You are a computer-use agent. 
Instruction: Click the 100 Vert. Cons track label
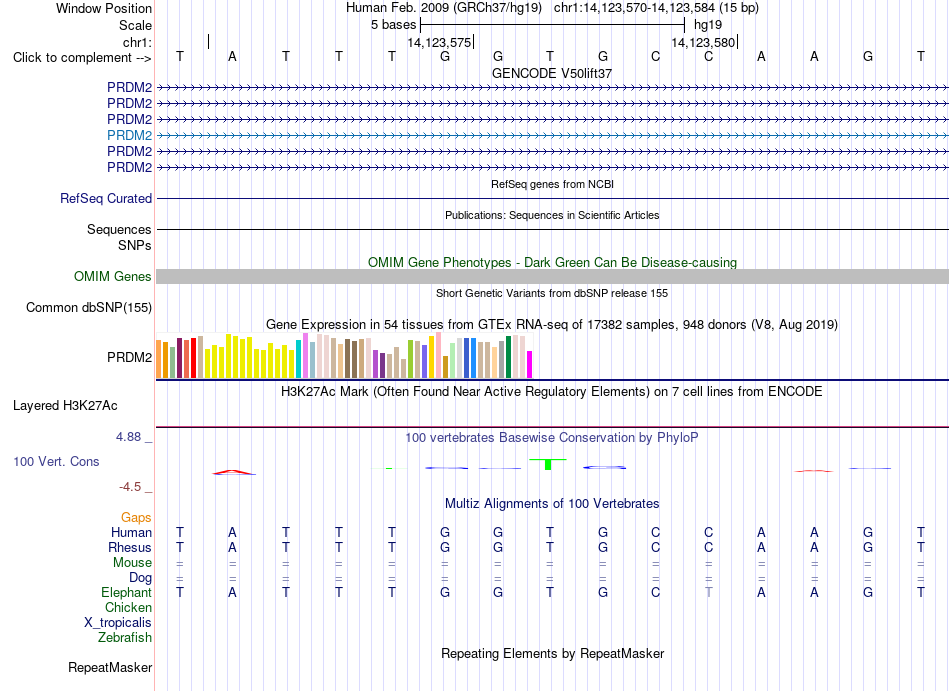(x=56, y=461)
